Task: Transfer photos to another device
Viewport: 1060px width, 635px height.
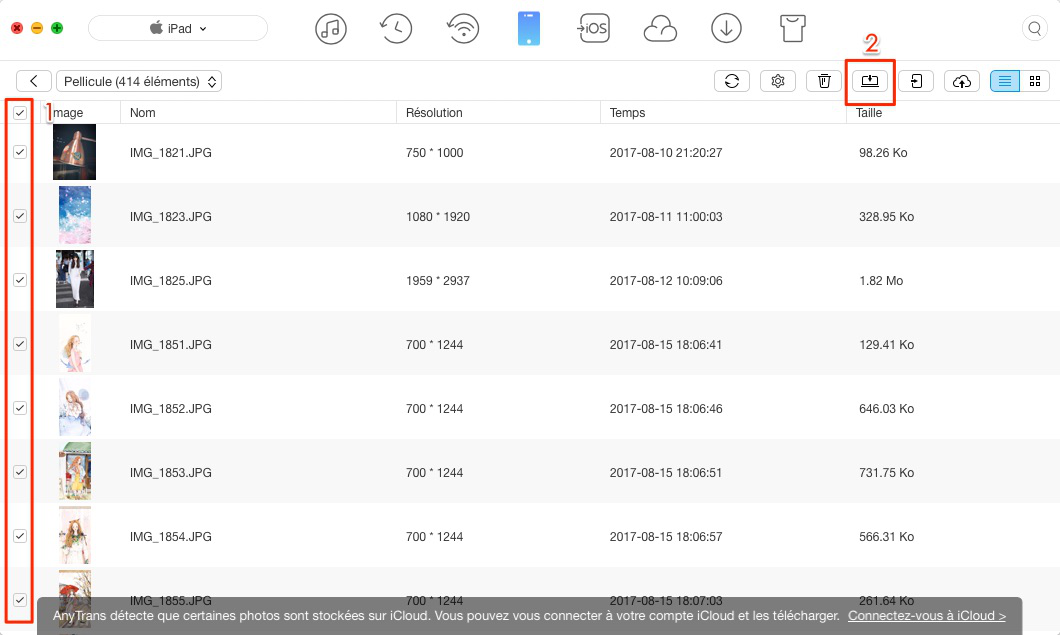Action: [x=916, y=81]
